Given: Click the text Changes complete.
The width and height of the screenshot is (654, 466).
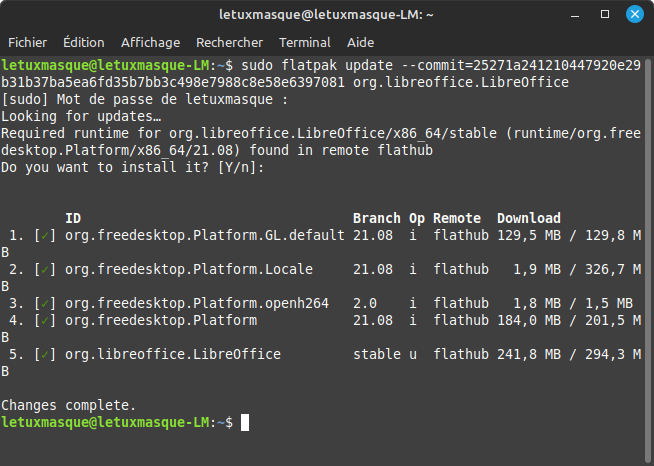Looking at the screenshot, I should tap(68, 405).
